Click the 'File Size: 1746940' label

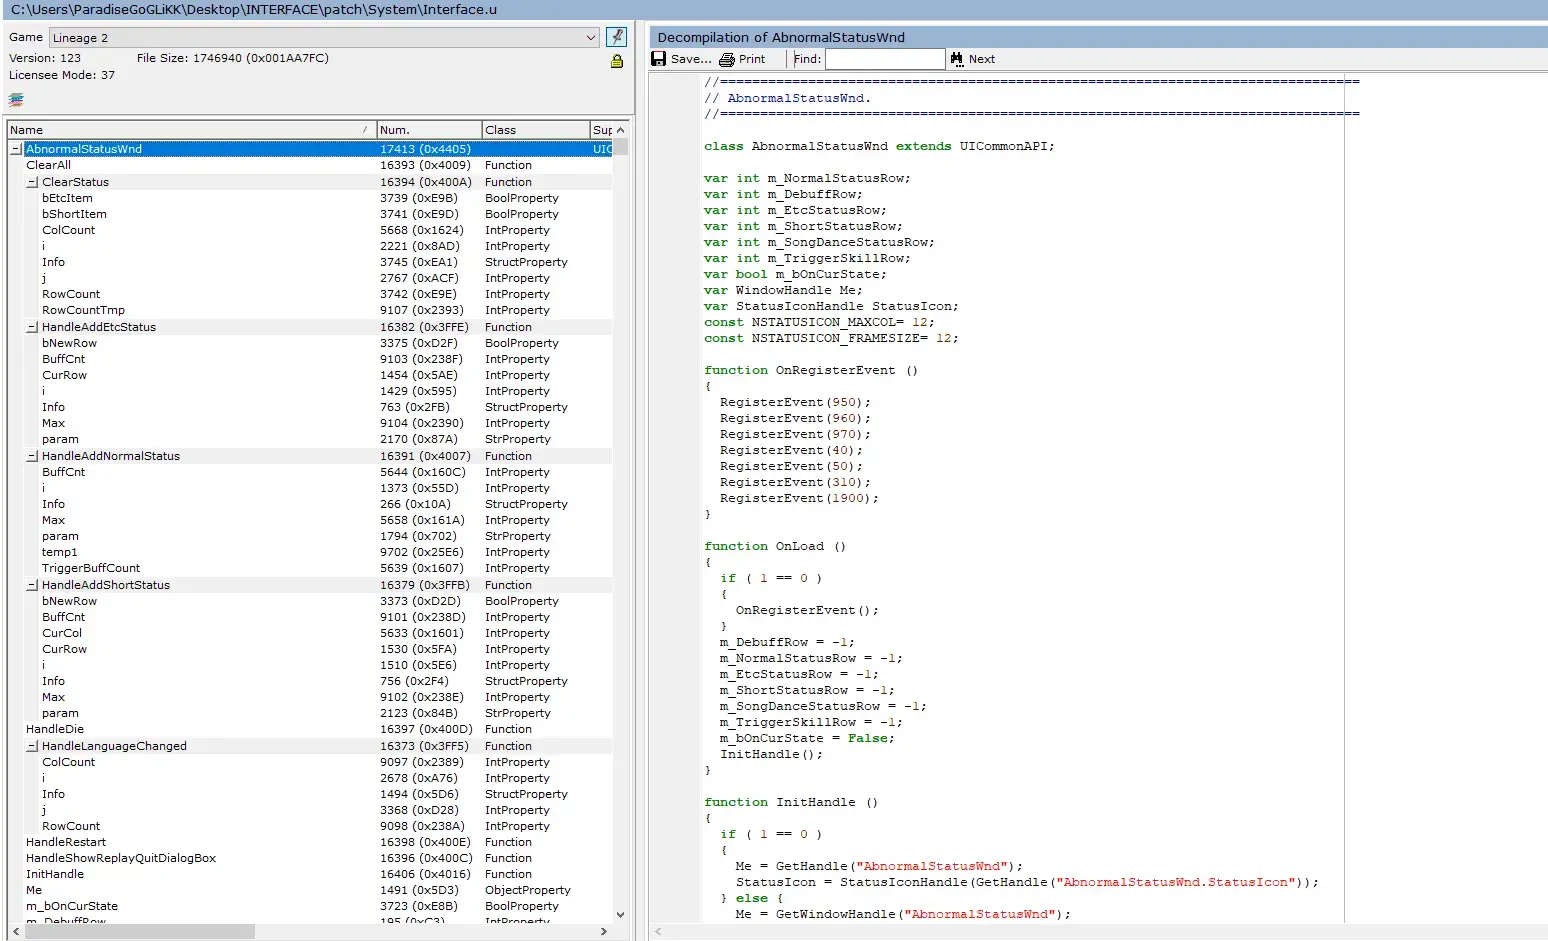[x=233, y=58]
